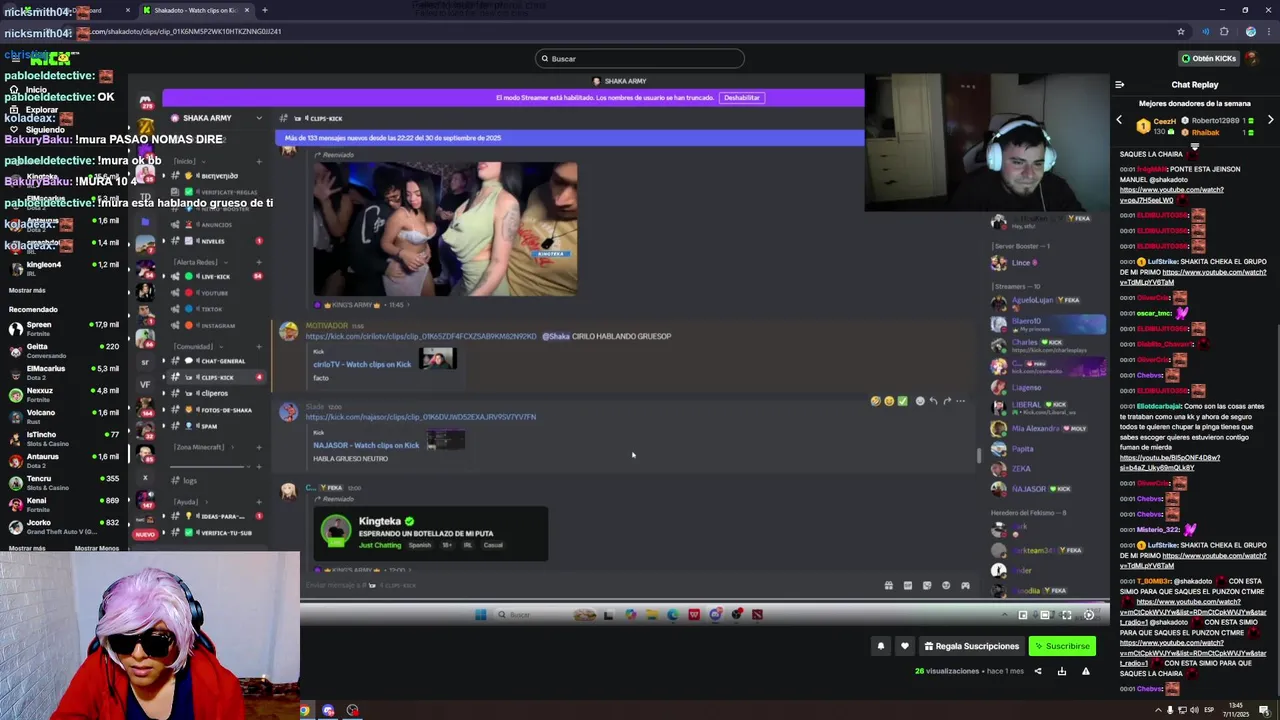
Task: Click the media casting icon in address bar
Action: click(1206, 31)
